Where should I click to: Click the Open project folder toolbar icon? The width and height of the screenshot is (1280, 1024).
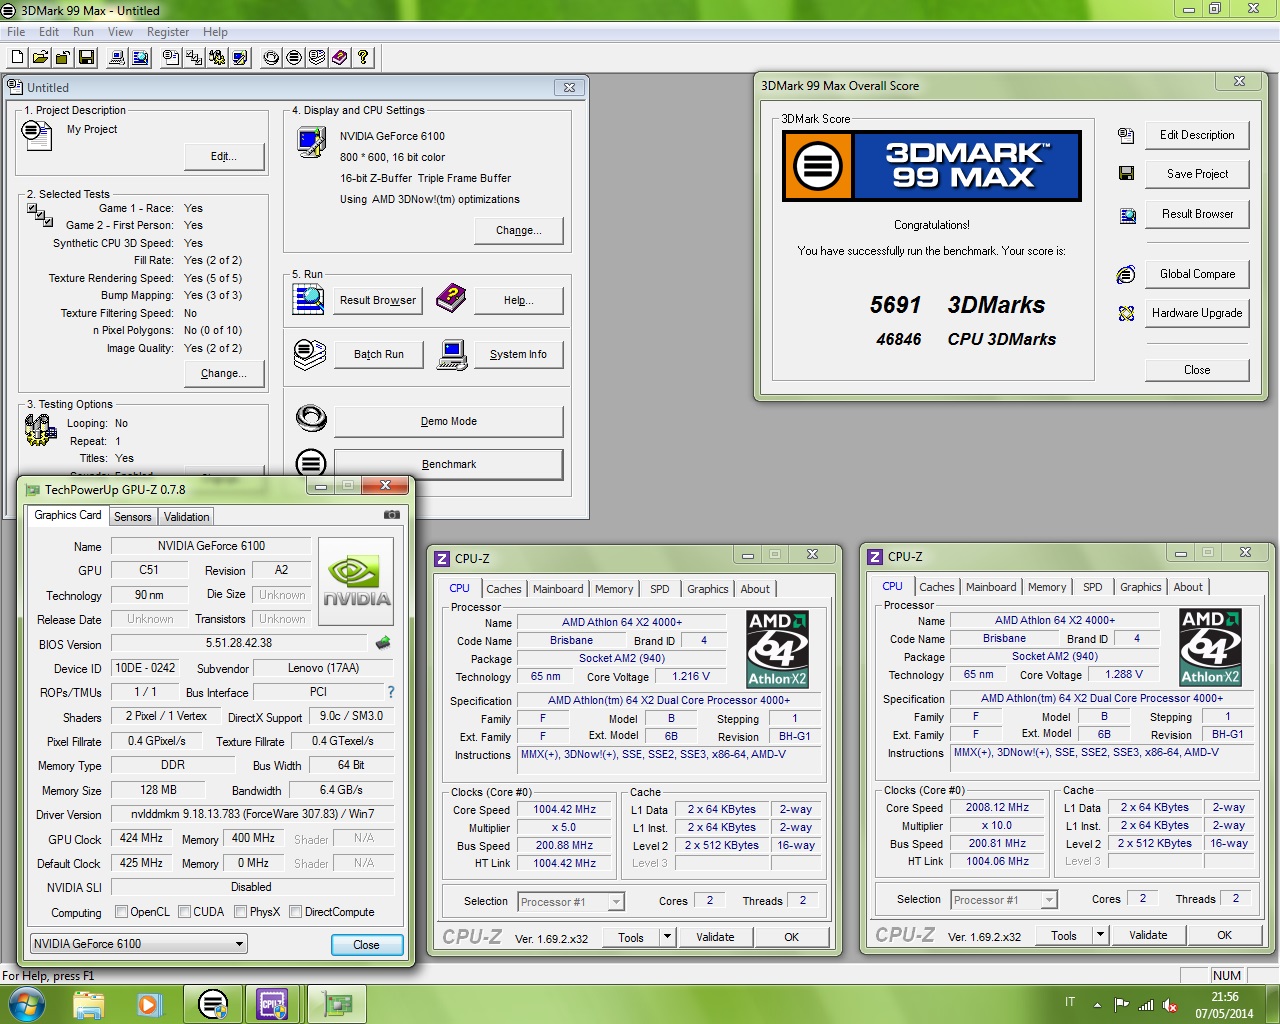[40, 58]
